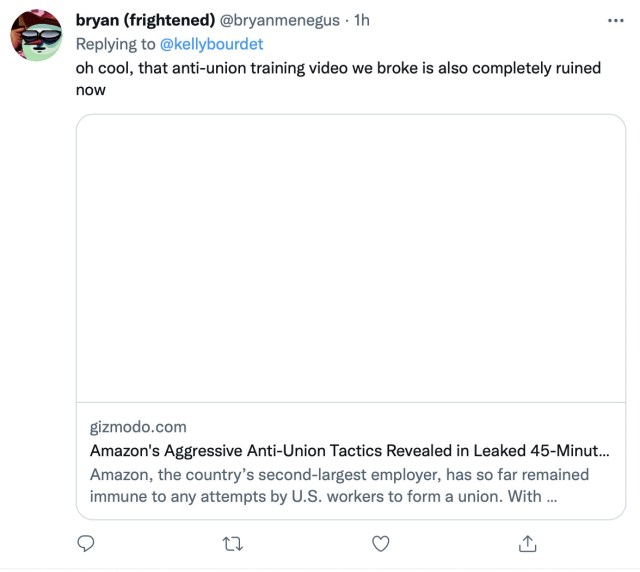The height and width of the screenshot is (572, 640).
Task: Open the bryan (frightened) display name
Action: pyautogui.click(x=145, y=20)
